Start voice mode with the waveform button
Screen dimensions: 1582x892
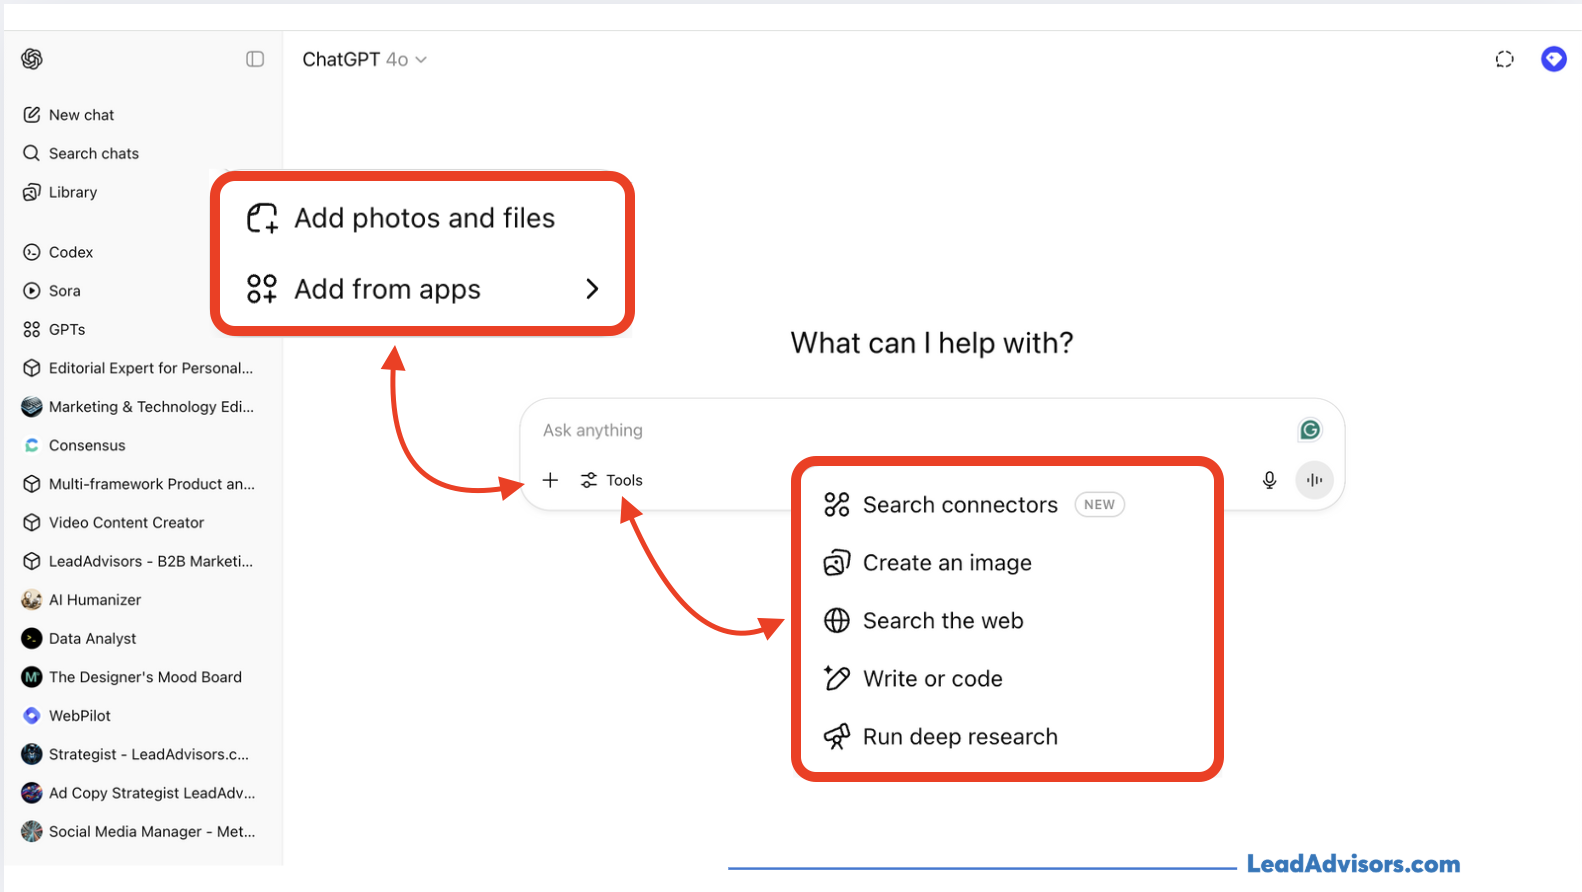(1314, 480)
